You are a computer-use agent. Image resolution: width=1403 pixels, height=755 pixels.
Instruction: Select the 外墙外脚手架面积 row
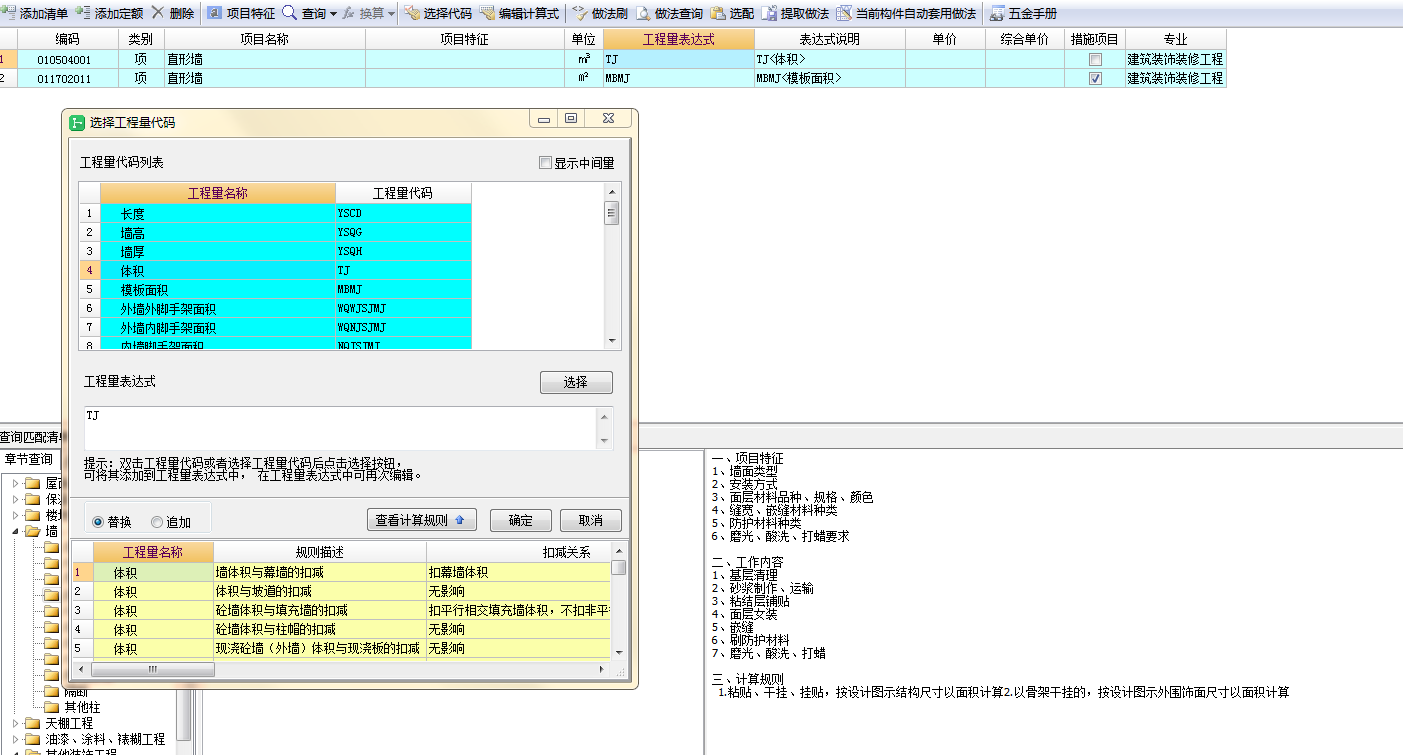[275, 308]
